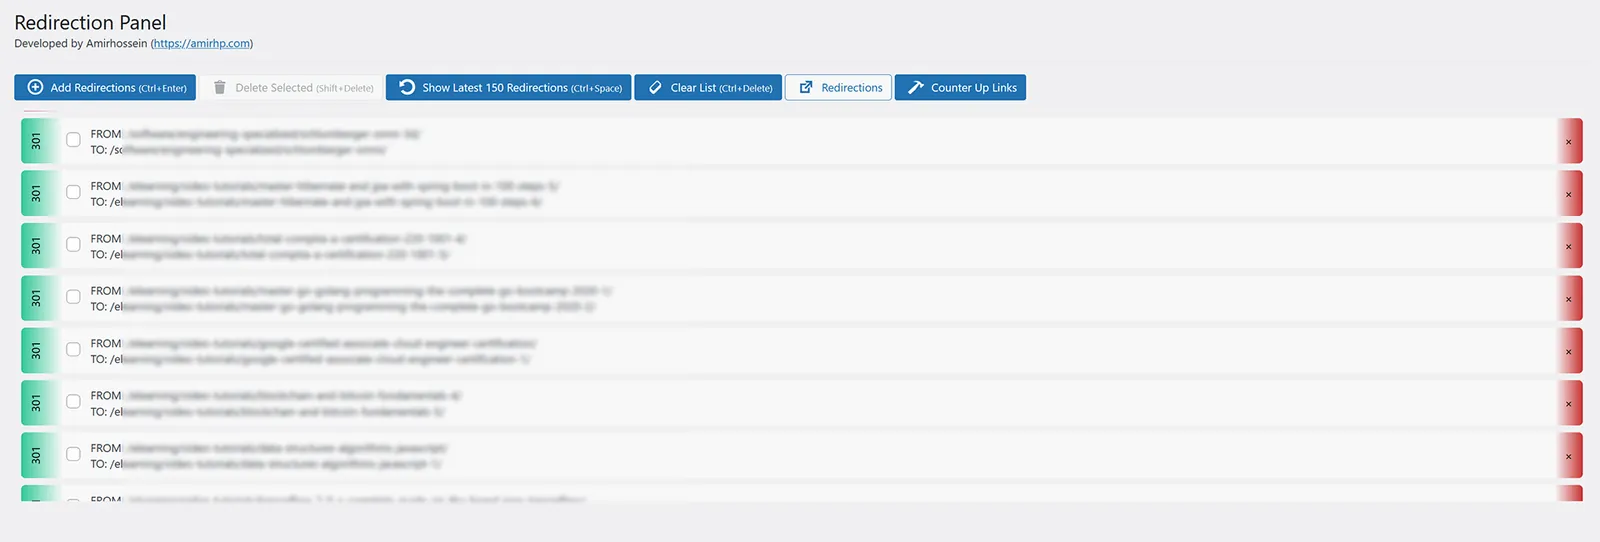This screenshot has width=1600, height=542.
Task: Clear the redirection list
Action: tap(708, 87)
